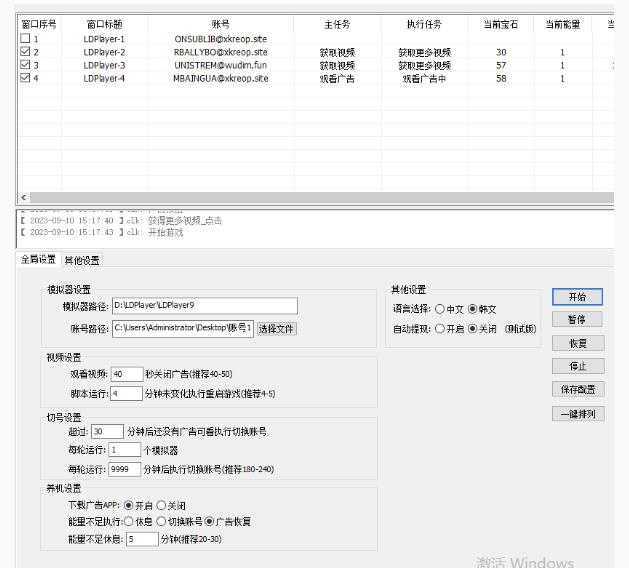Image resolution: width=629 pixels, height=568 pixels.
Task: Hit the 停止 button
Action: 577,366
